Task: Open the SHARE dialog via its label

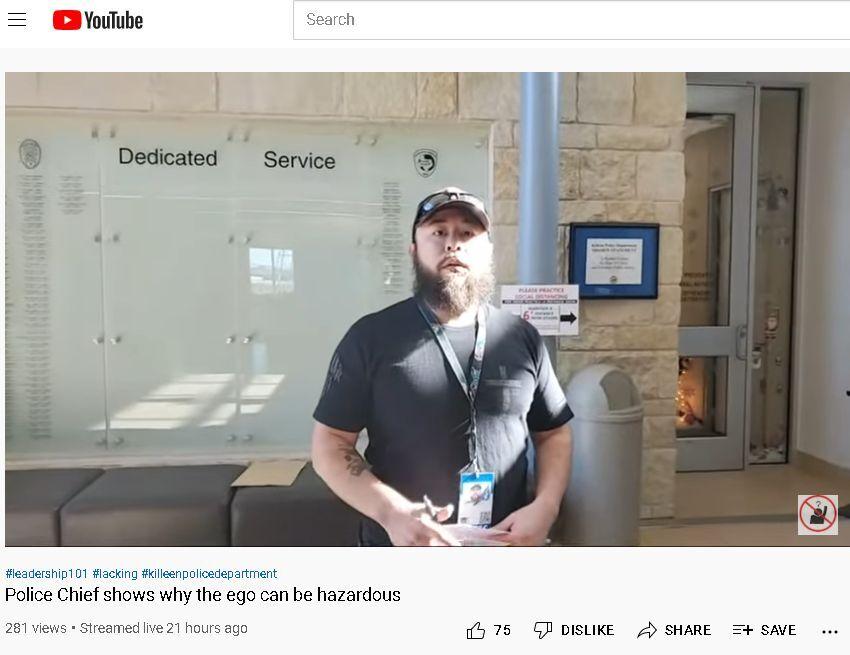Action: tap(688, 630)
